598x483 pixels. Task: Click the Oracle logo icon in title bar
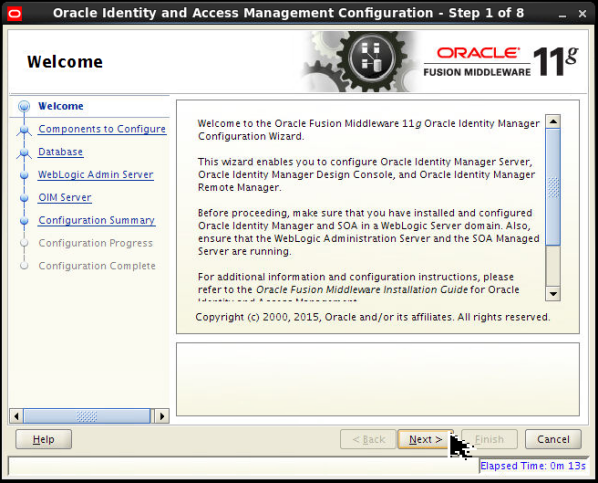click(x=14, y=14)
